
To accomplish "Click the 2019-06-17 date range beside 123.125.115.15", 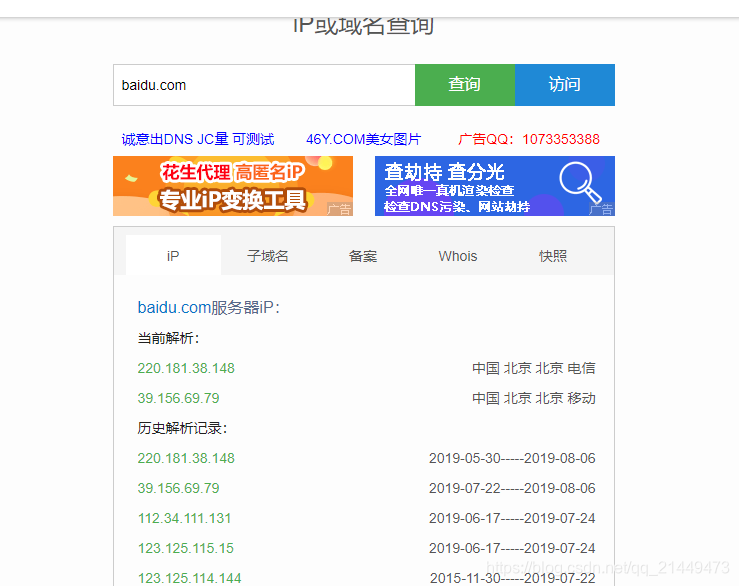I will point(512,548).
